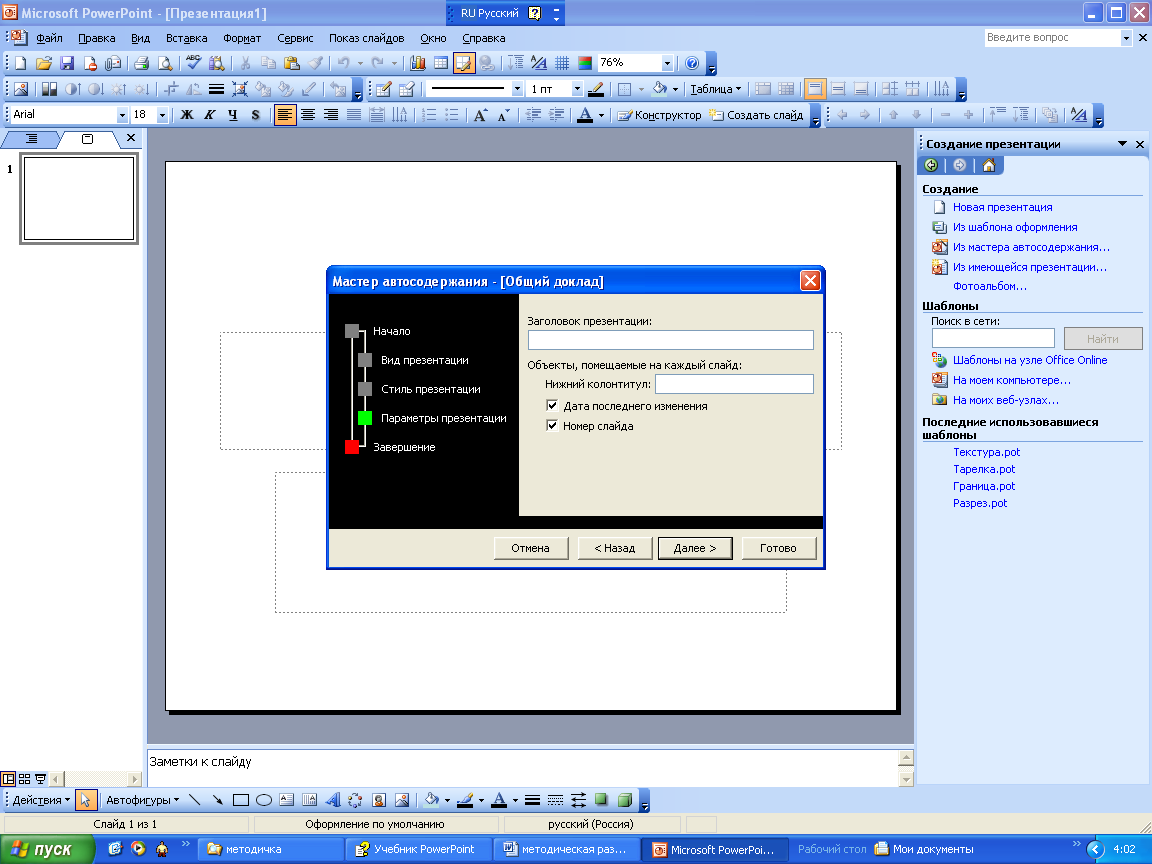Open link Из шаблона оформления
This screenshot has height=864, width=1152.
click(x=1015, y=227)
